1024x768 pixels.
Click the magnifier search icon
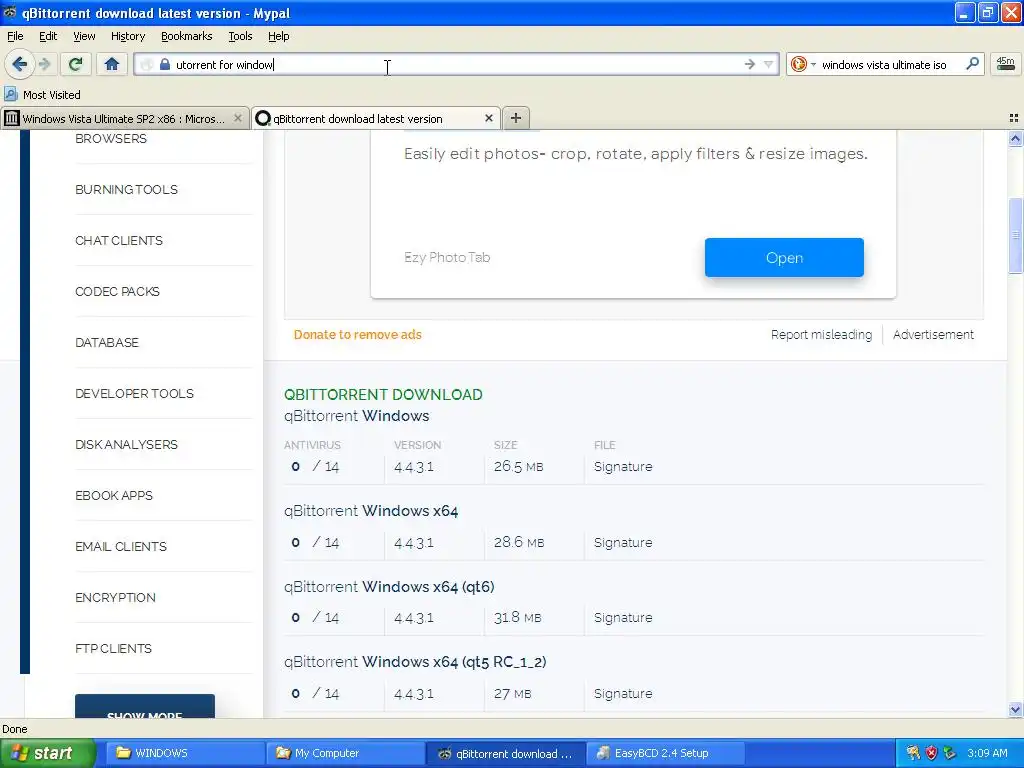coord(972,63)
